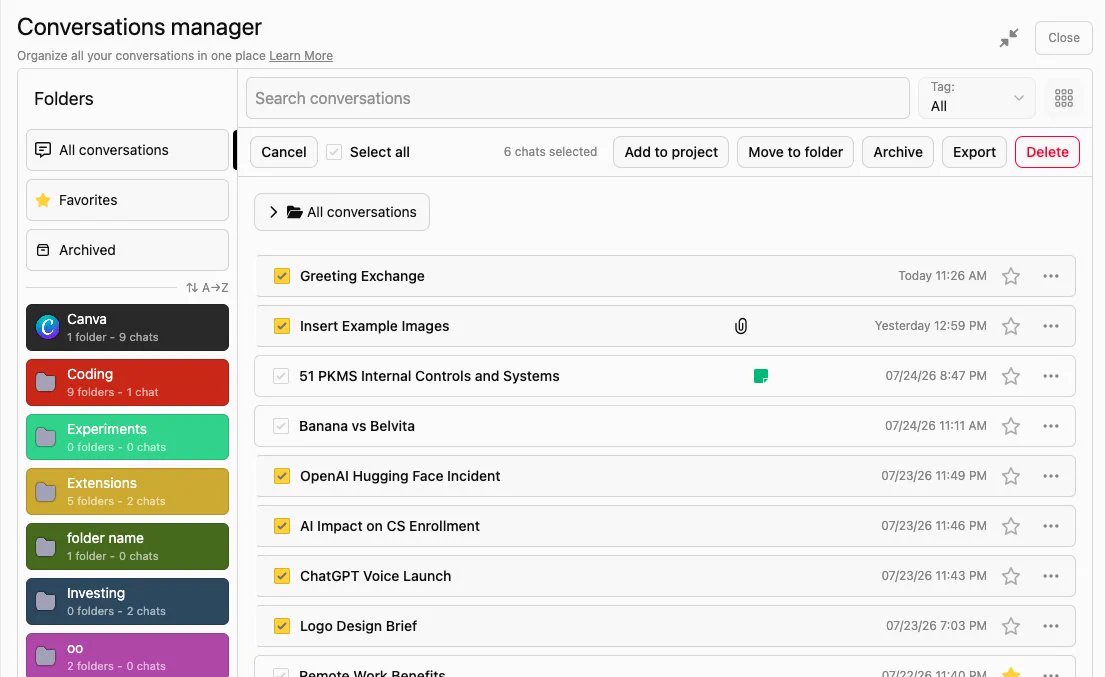Uncheck the Greeting Exchange checkbox
Screen dimensions: 1105x677
point(282,276)
